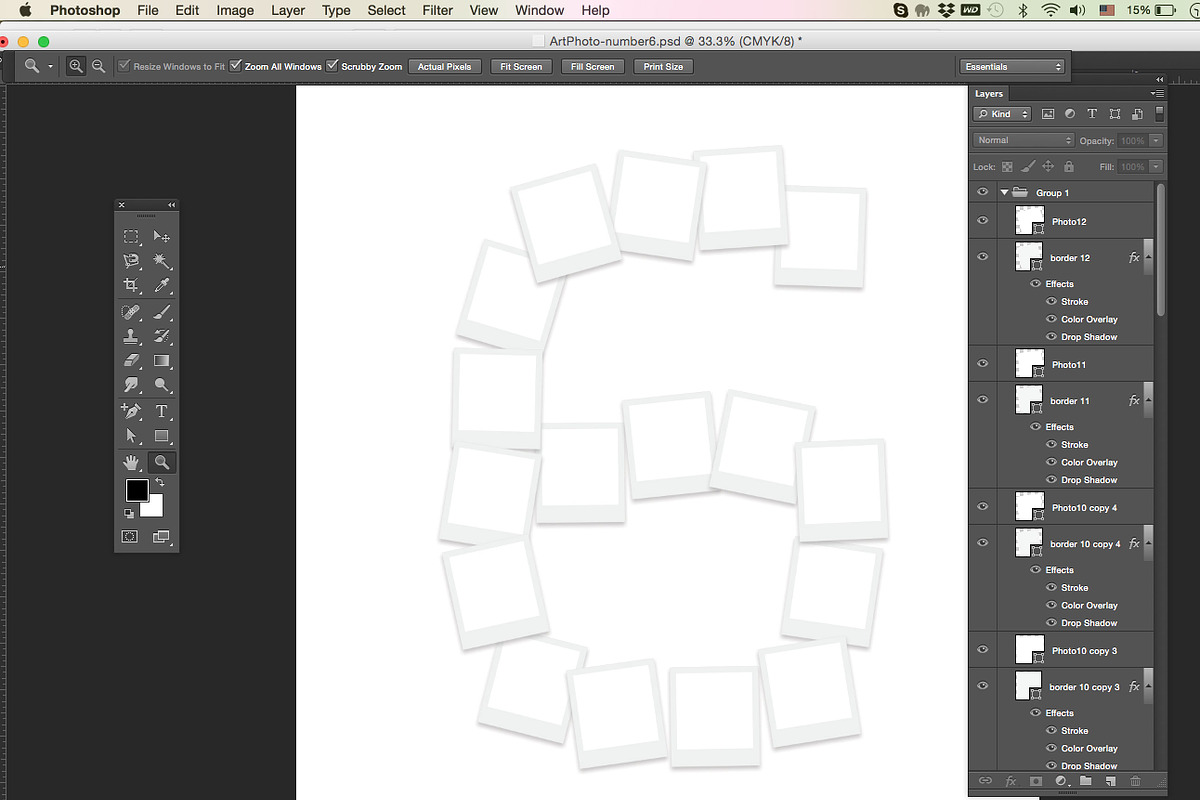
Task: Open the Window menu
Action: tap(539, 10)
